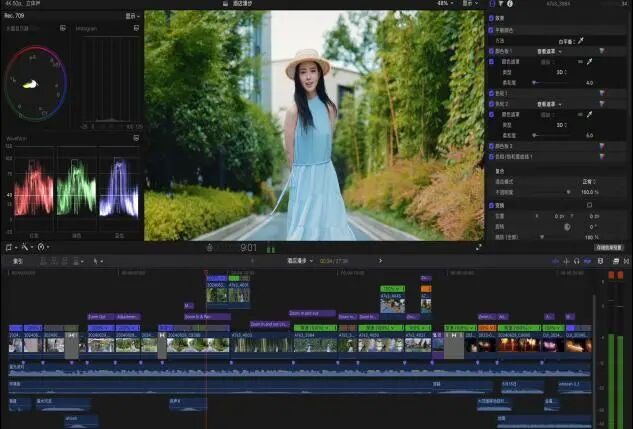Click the rotation dial control
Viewport: 633px width, 429px height.
[x=567, y=227]
